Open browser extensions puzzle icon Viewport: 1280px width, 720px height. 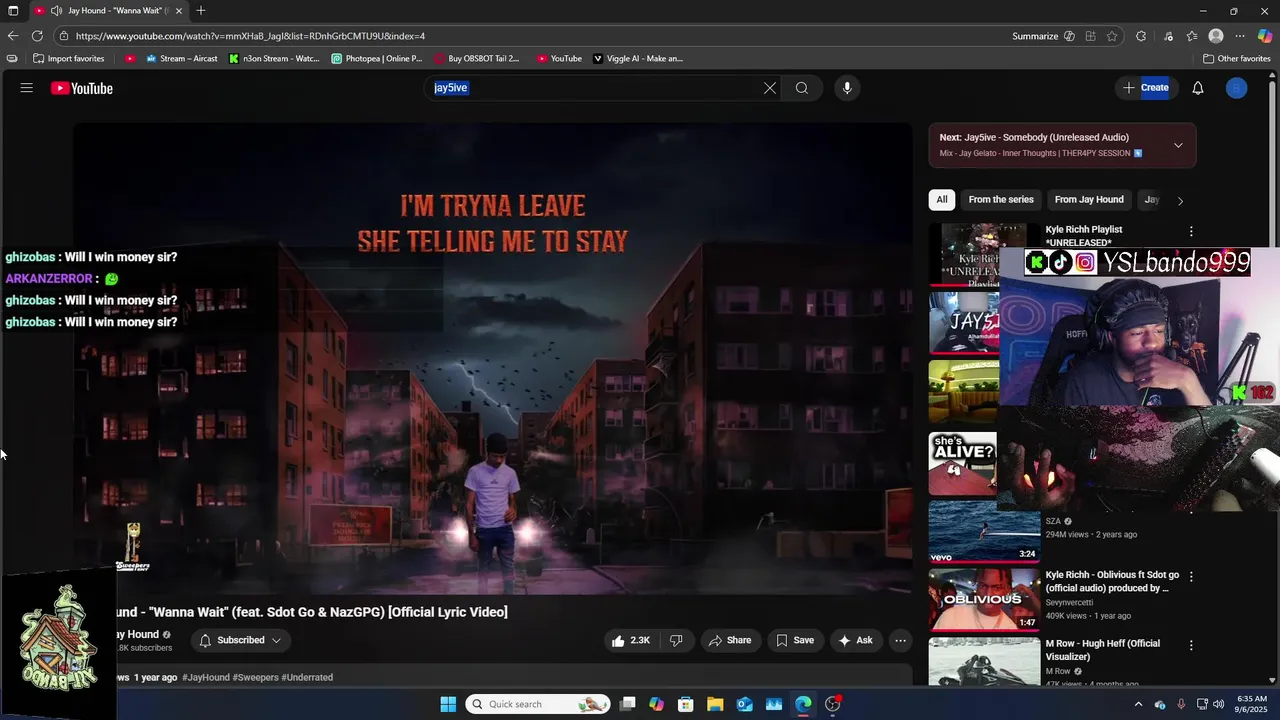[x=1141, y=36]
